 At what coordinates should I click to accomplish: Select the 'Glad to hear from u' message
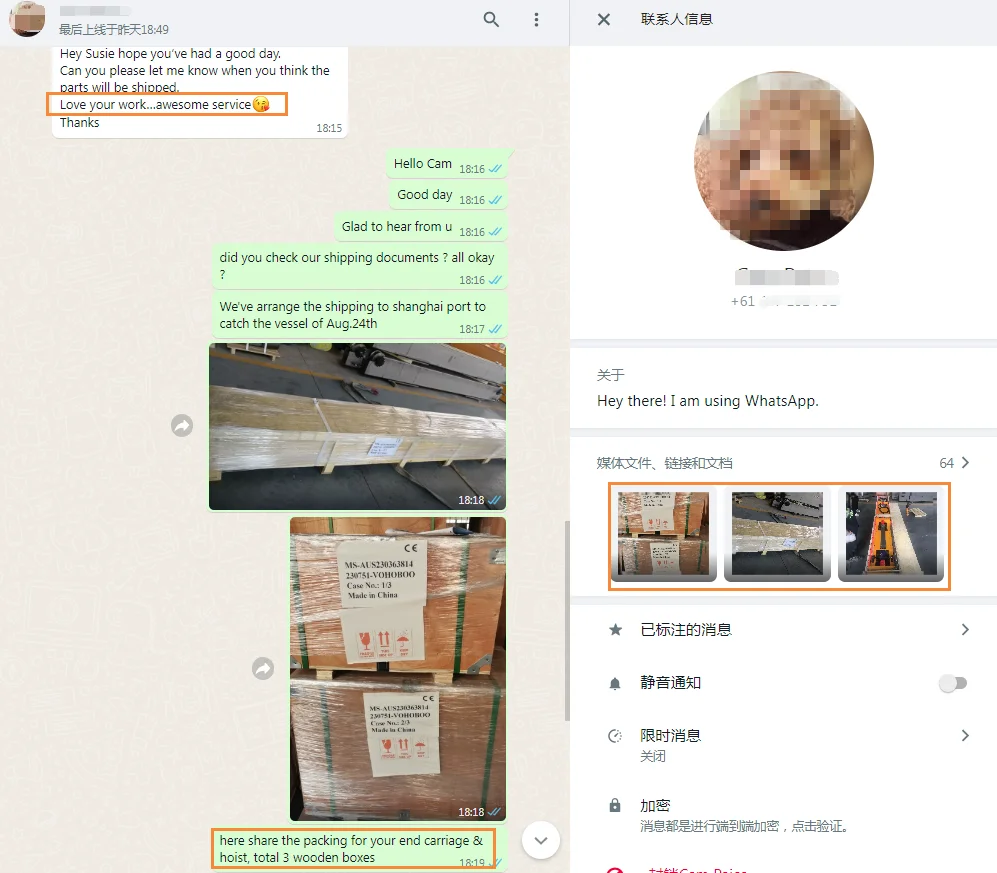[x=421, y=228]
